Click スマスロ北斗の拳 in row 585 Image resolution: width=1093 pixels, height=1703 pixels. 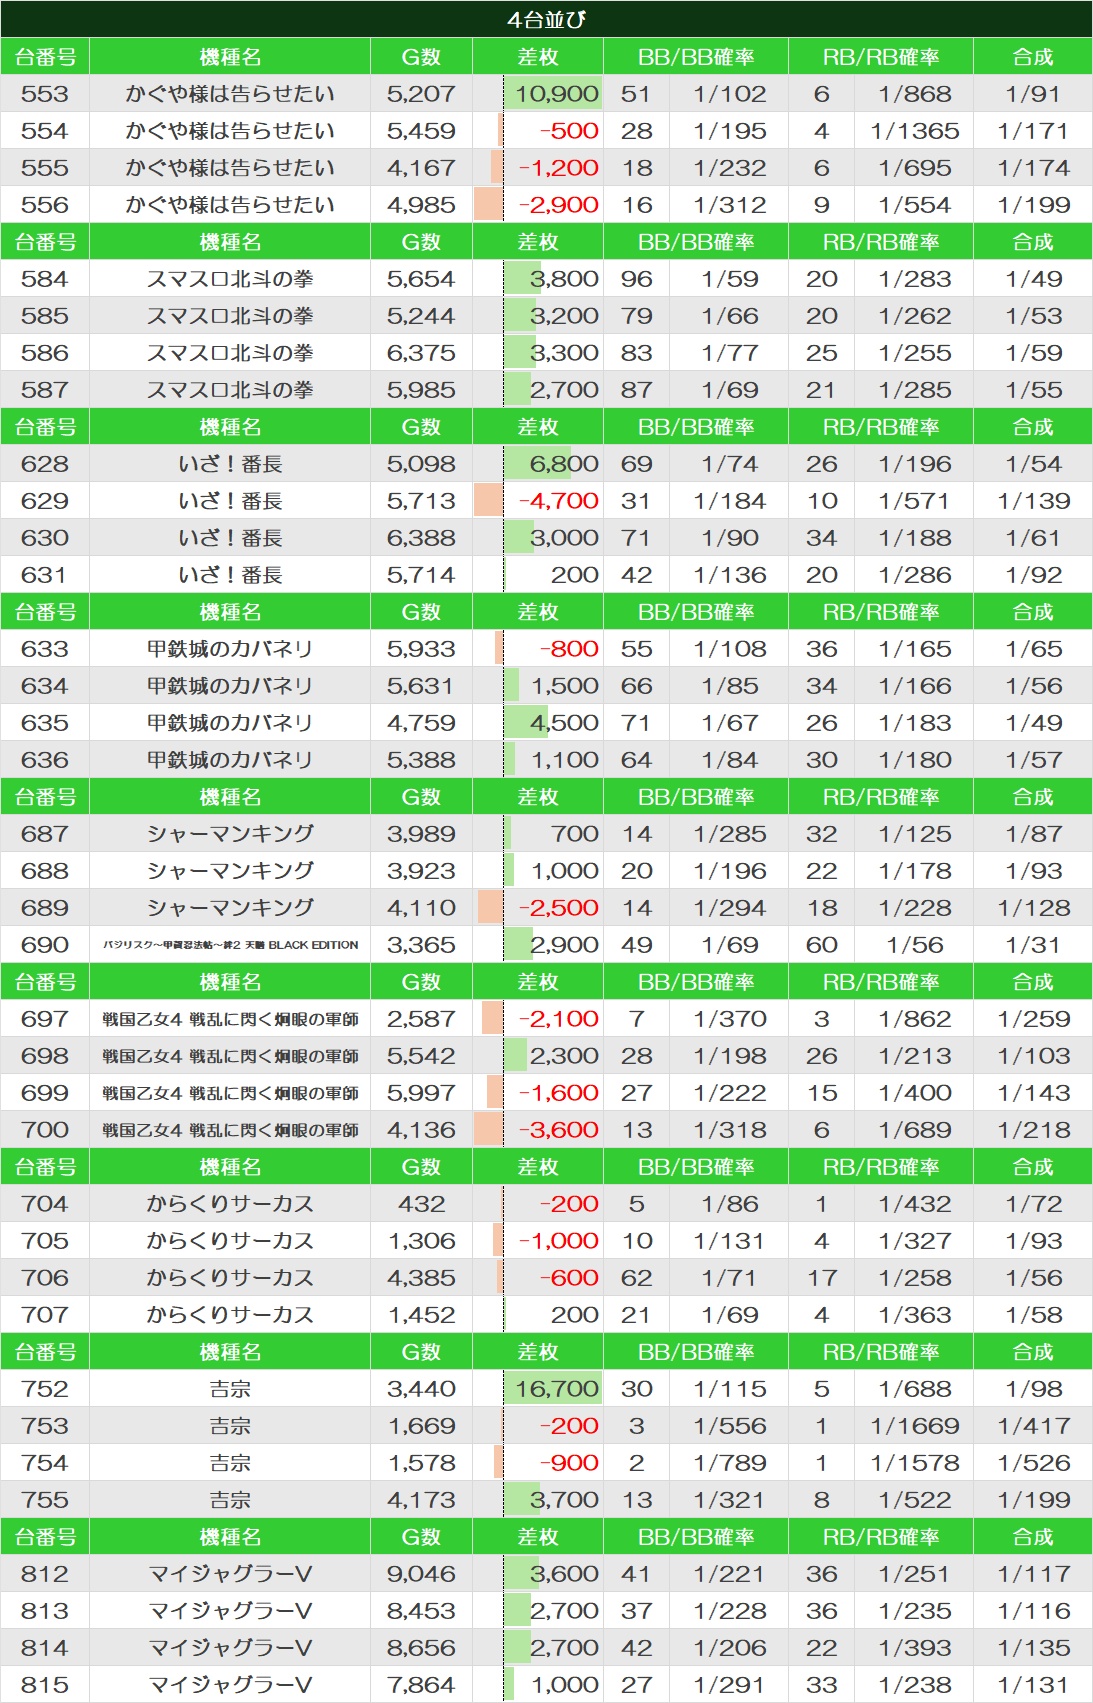[230, 316]
